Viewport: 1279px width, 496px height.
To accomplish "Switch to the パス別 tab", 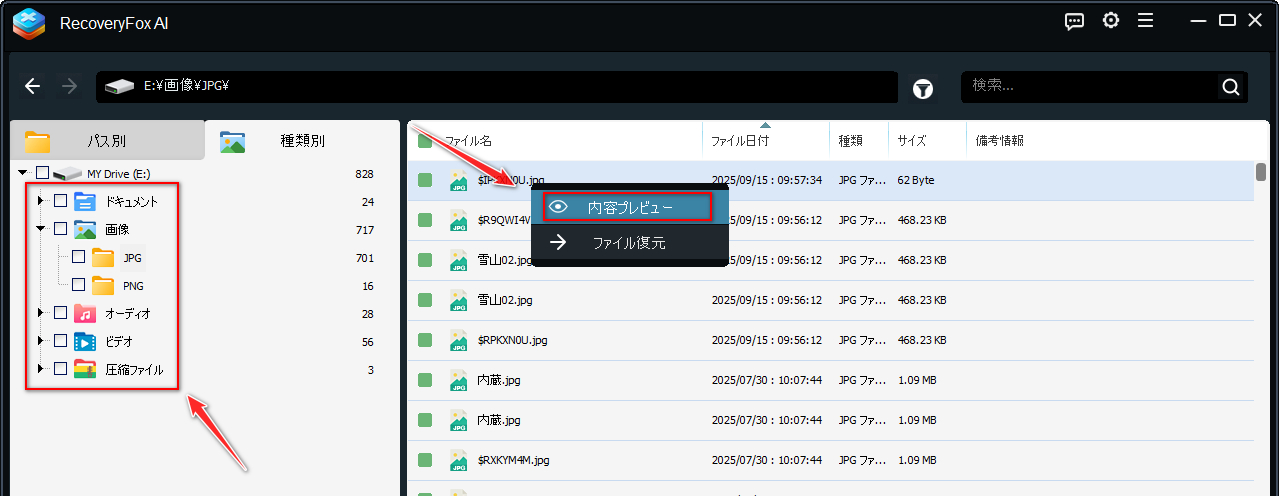I will 106,141.
